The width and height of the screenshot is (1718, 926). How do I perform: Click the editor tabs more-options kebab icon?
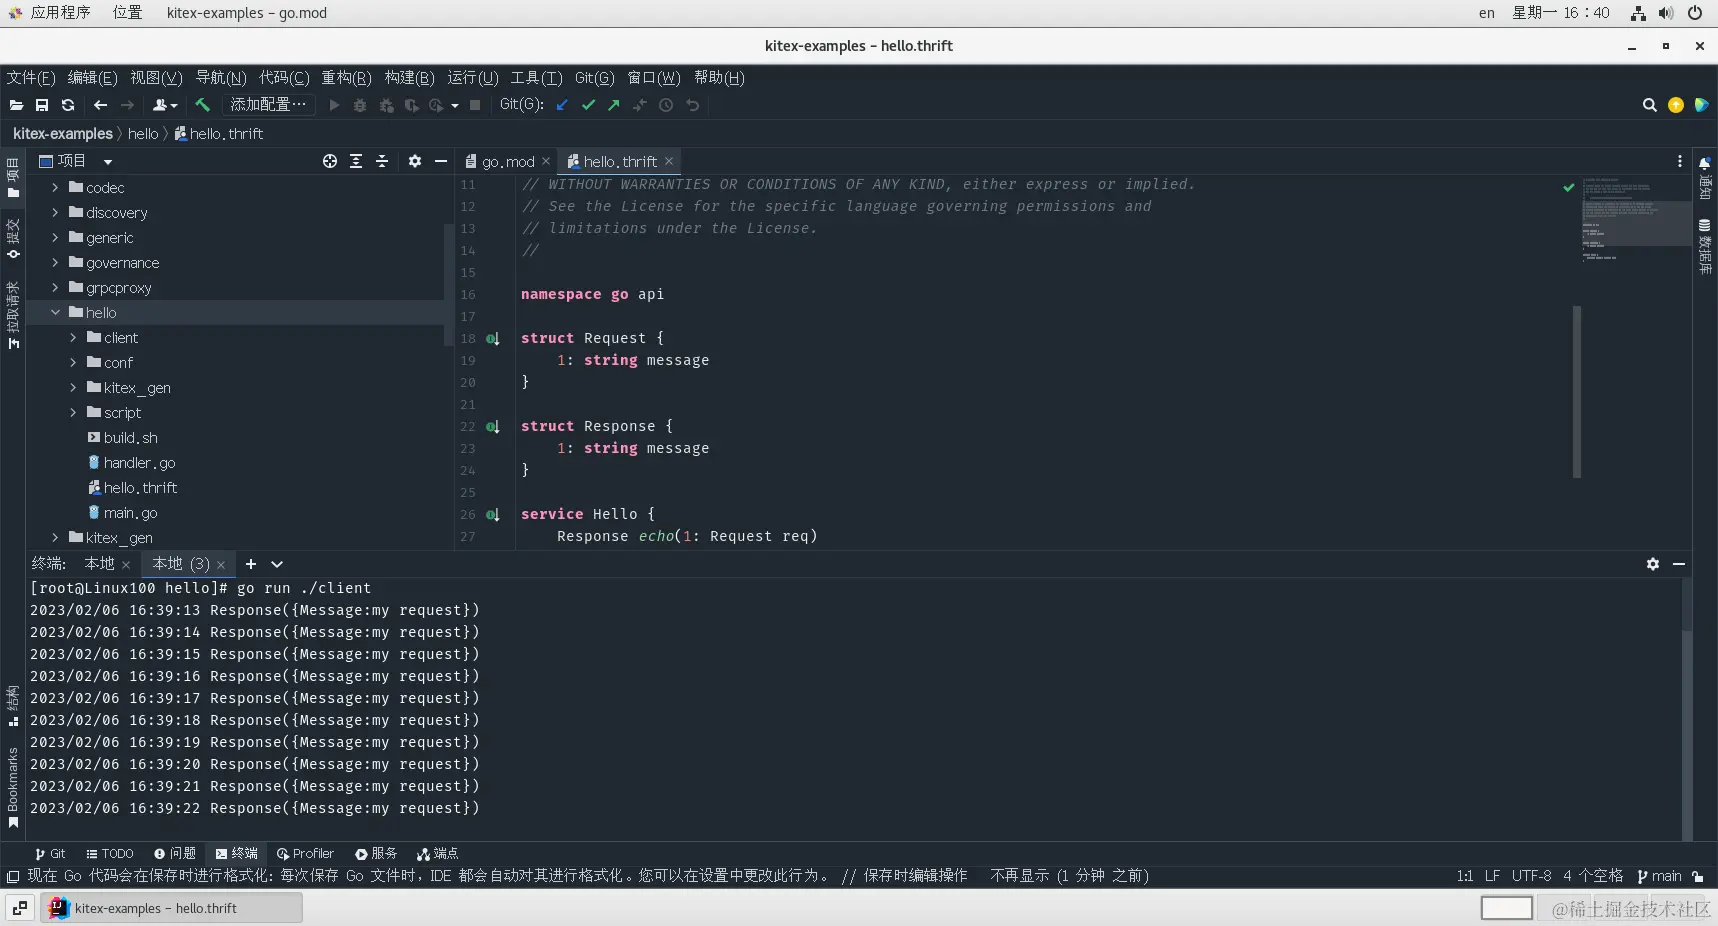pyautogui.click(x=1680, y=161)
